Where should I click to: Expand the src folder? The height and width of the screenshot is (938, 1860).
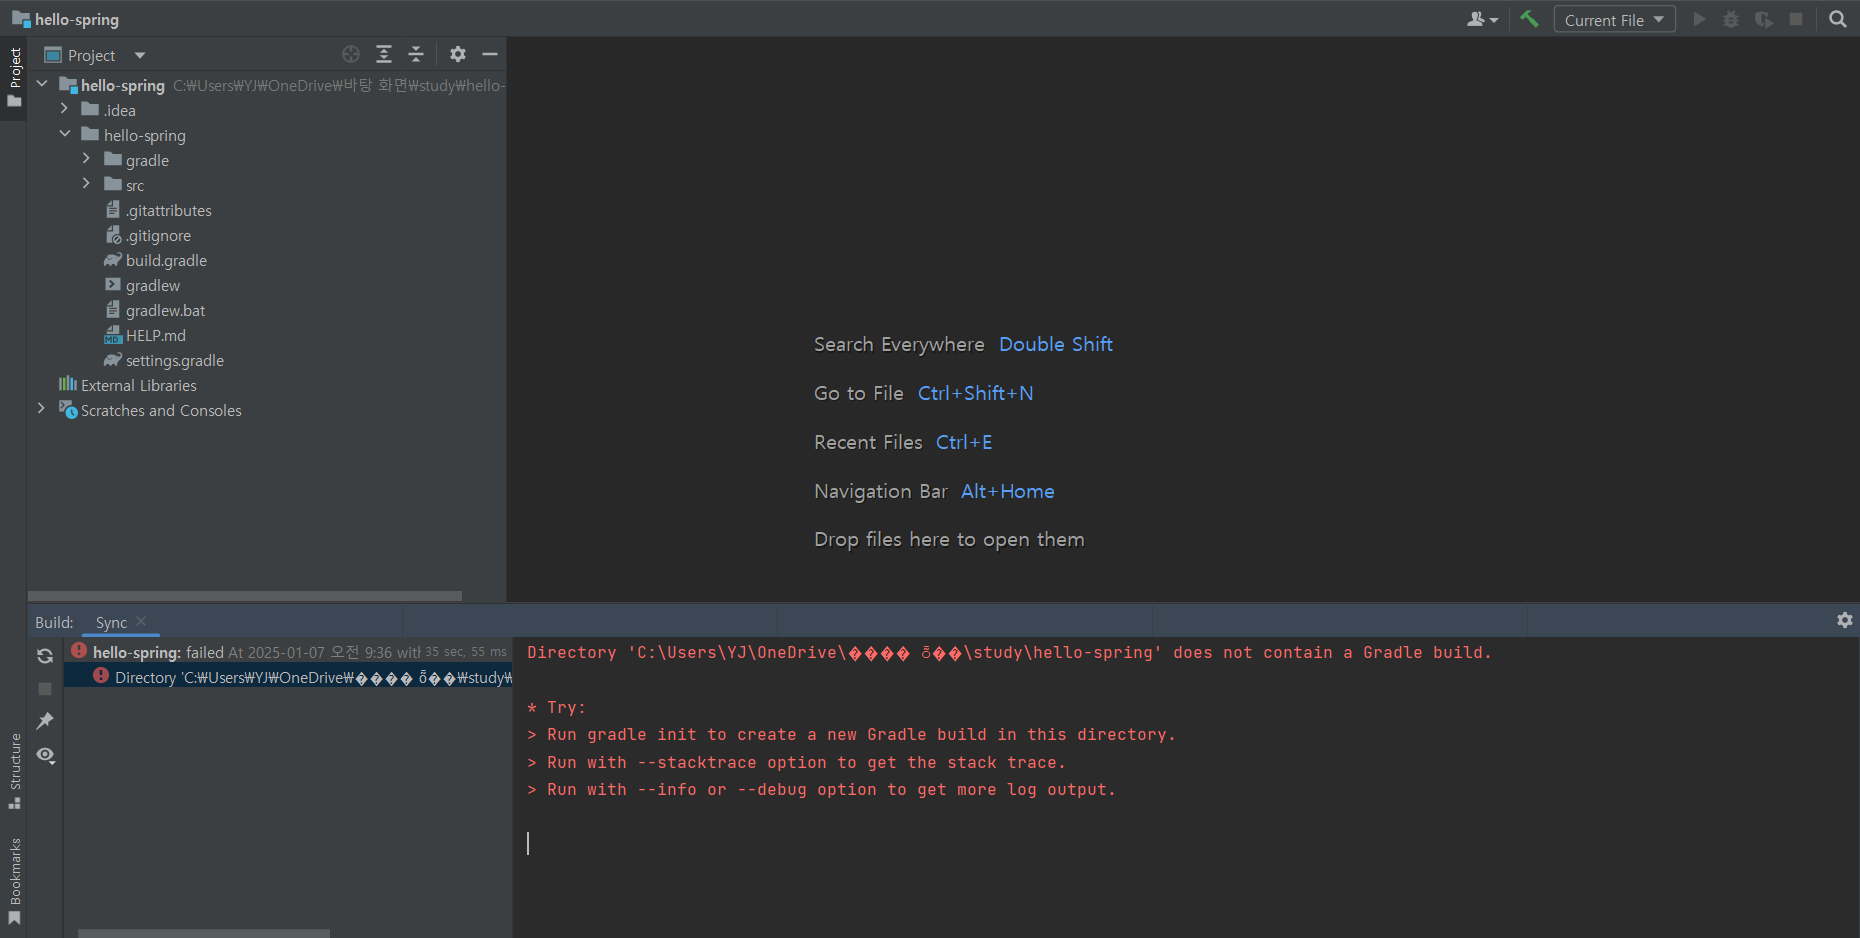(x=86, y=184)
